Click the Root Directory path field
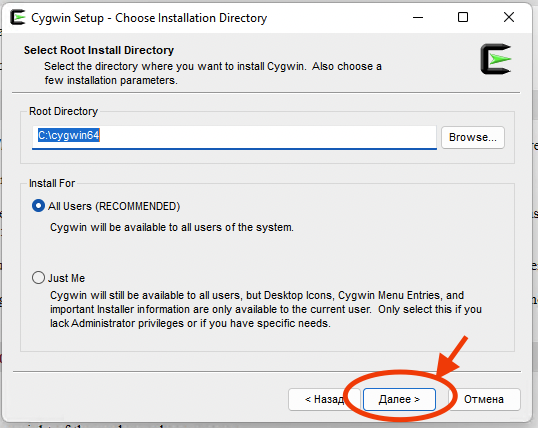The width and height of the screenshot is (538, 428). [234, 137]
